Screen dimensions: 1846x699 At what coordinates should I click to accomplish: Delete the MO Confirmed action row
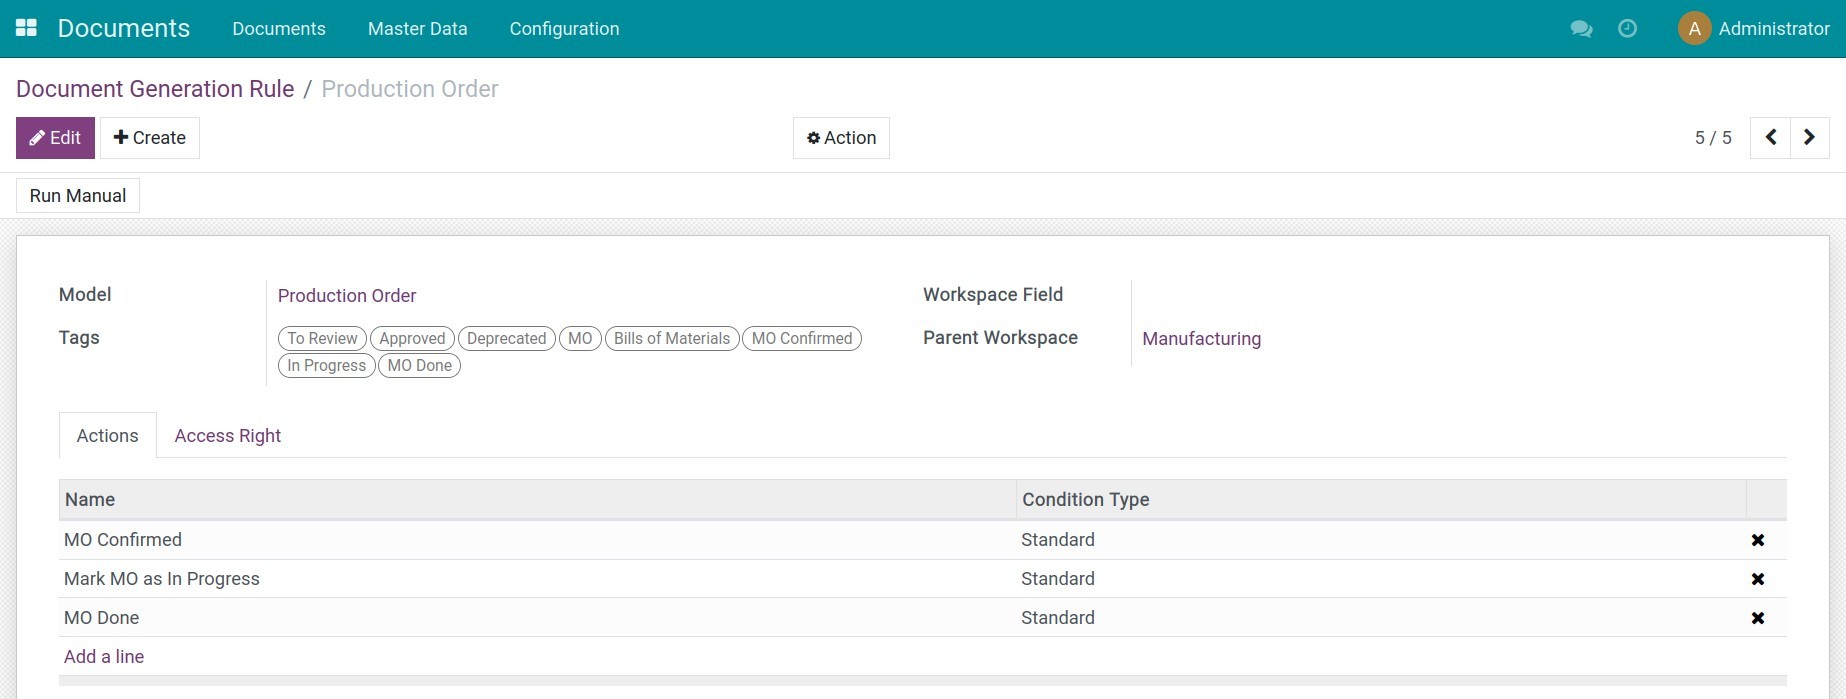coord(1757,540)
